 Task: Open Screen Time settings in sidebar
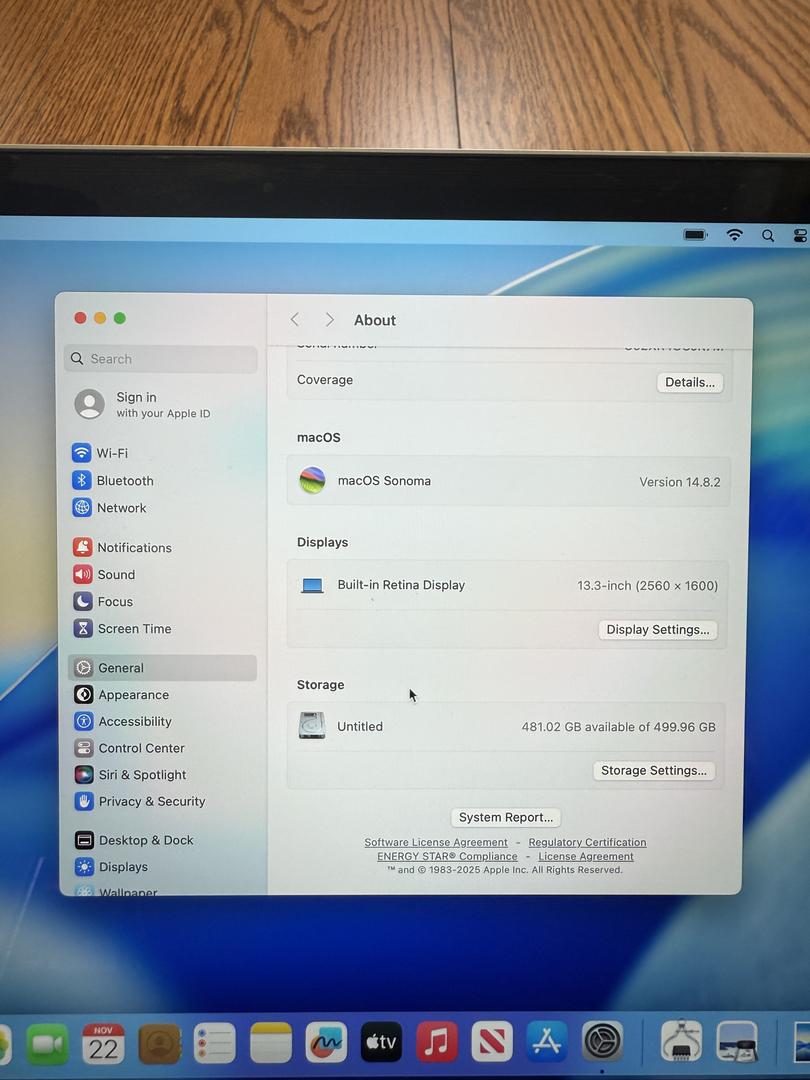pos(123,628)
